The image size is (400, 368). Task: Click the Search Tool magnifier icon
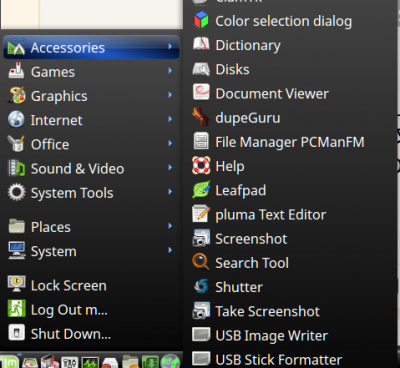(201, 262)
